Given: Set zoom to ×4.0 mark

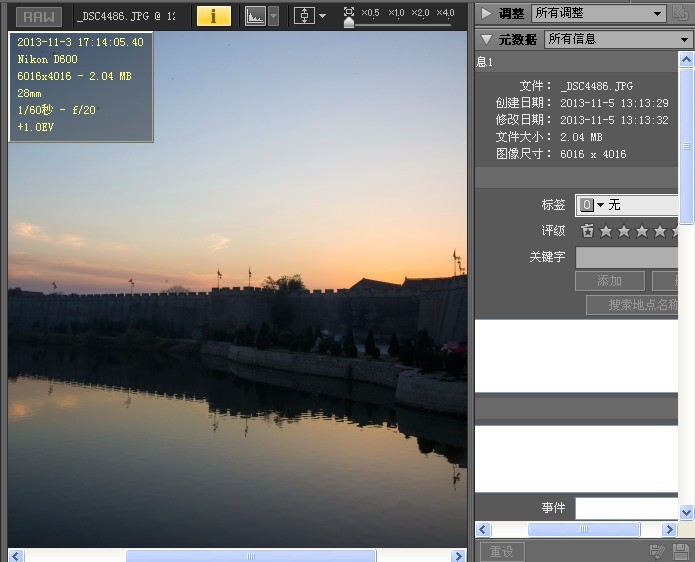Looking at the screenshot, I should (445, 13).
